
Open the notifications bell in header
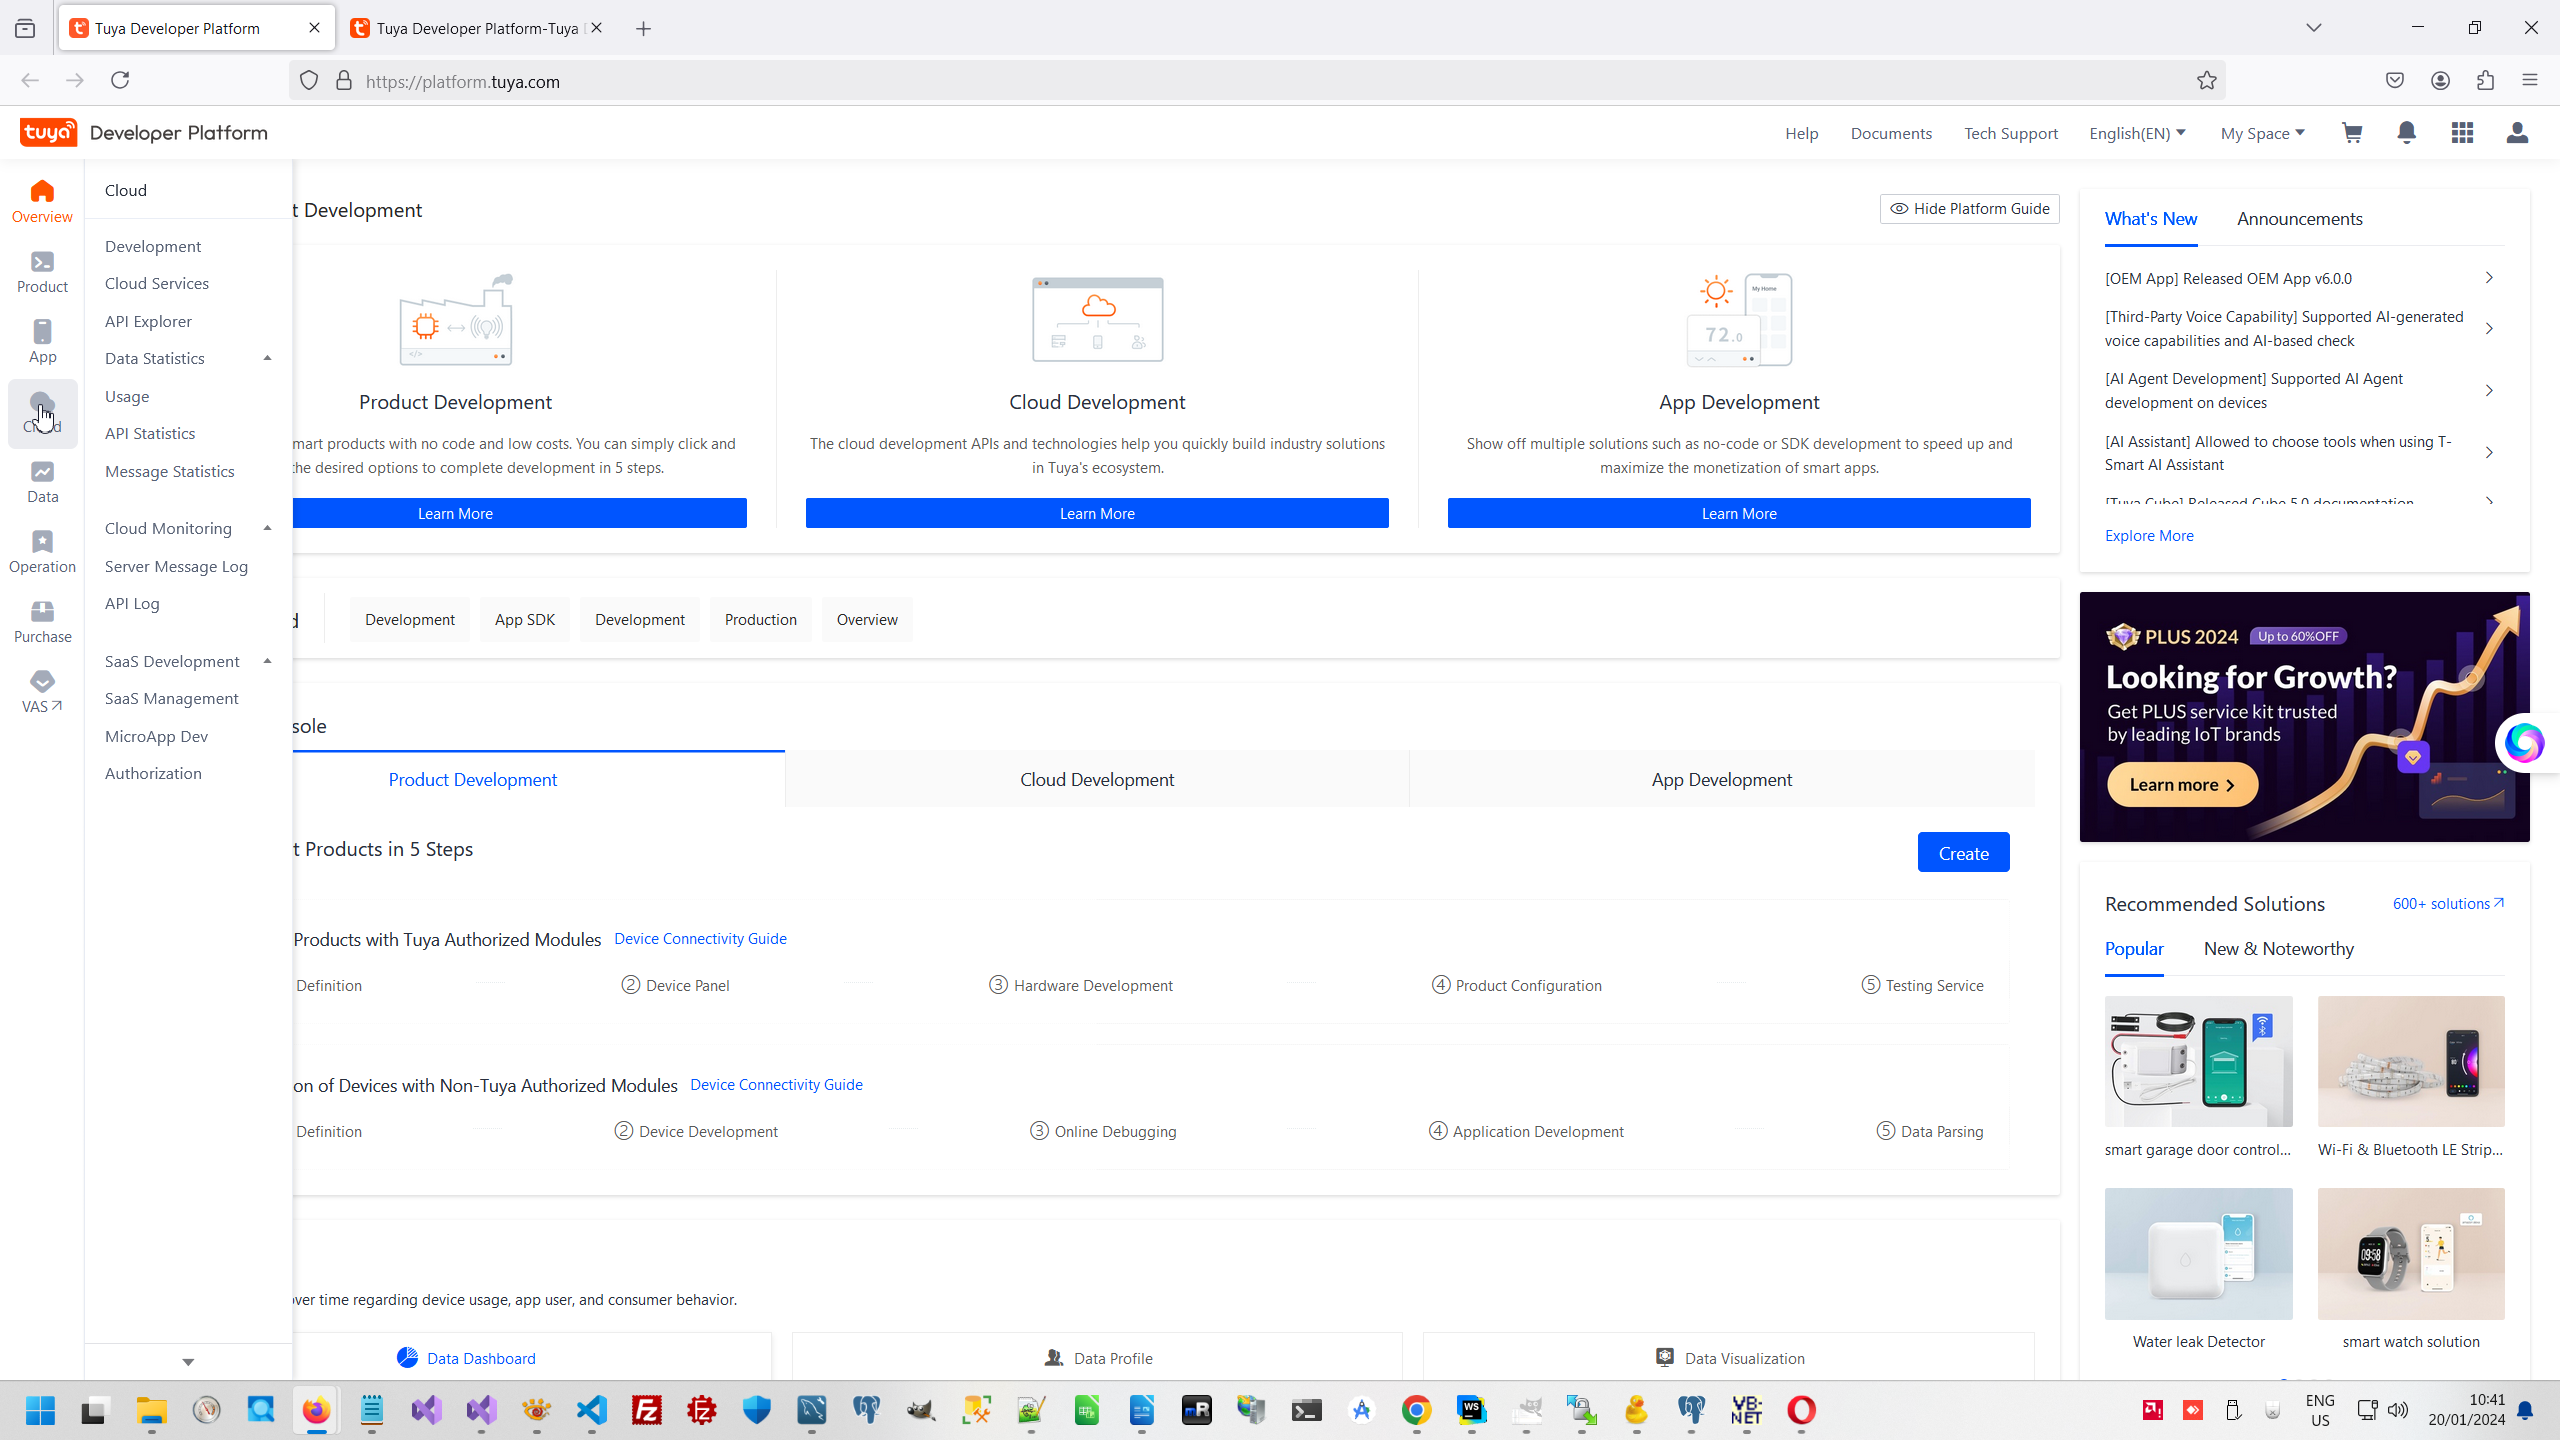point(2407,133)
